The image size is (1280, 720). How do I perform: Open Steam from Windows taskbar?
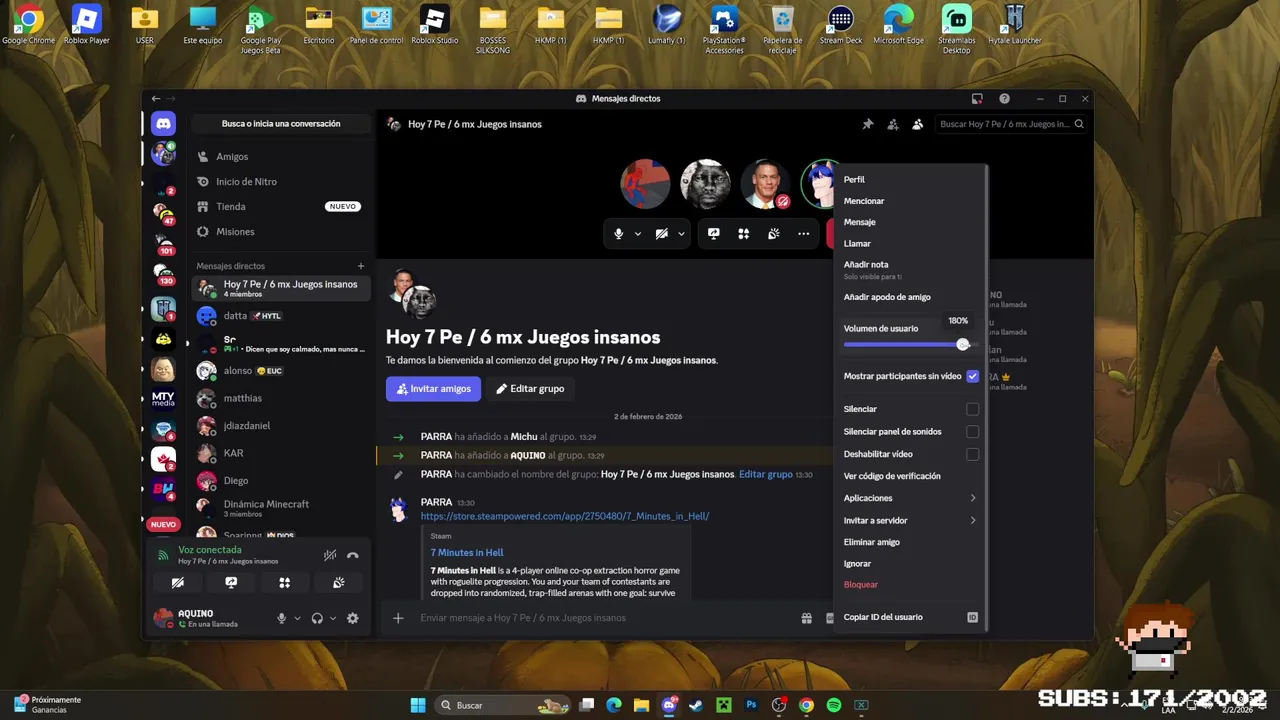point(696,705)
